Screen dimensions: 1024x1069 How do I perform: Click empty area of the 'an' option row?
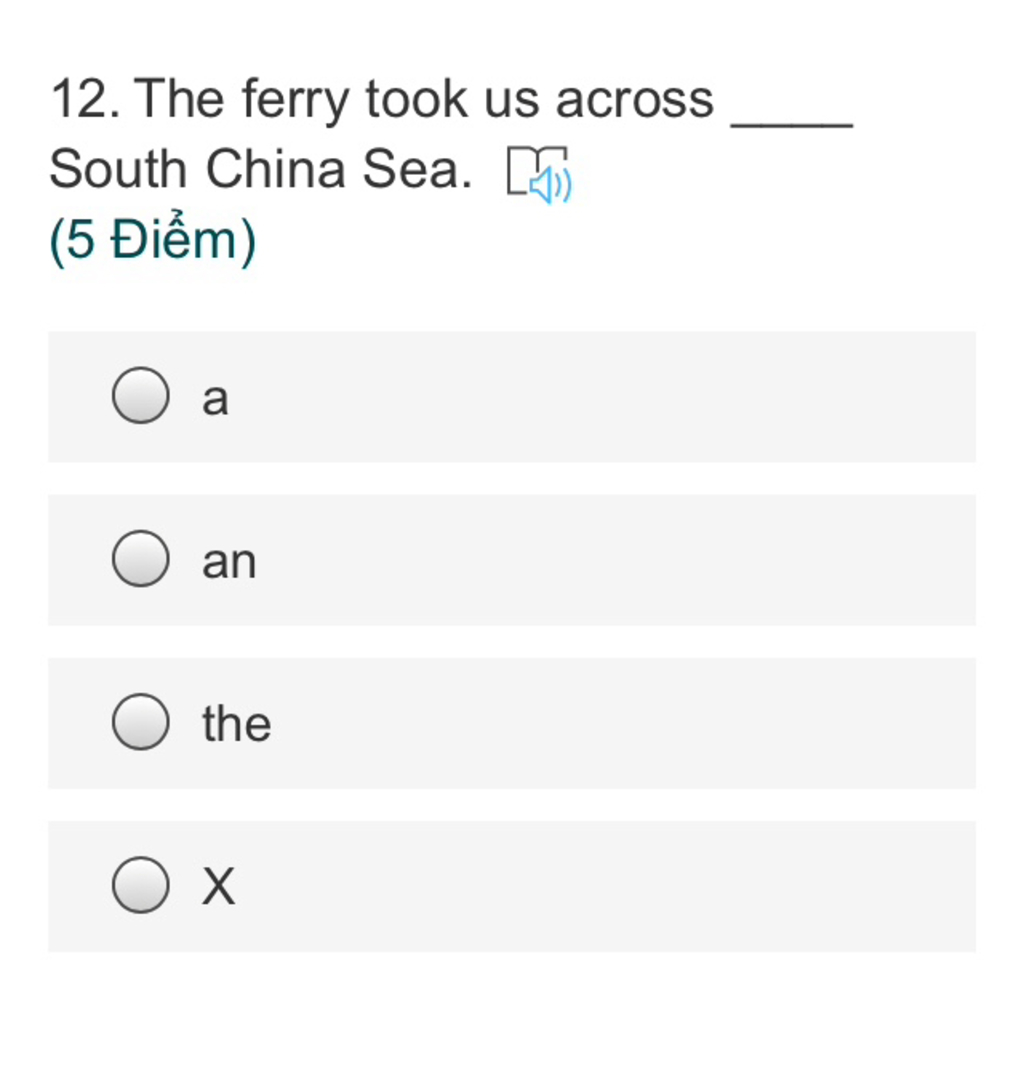point(614,560)
